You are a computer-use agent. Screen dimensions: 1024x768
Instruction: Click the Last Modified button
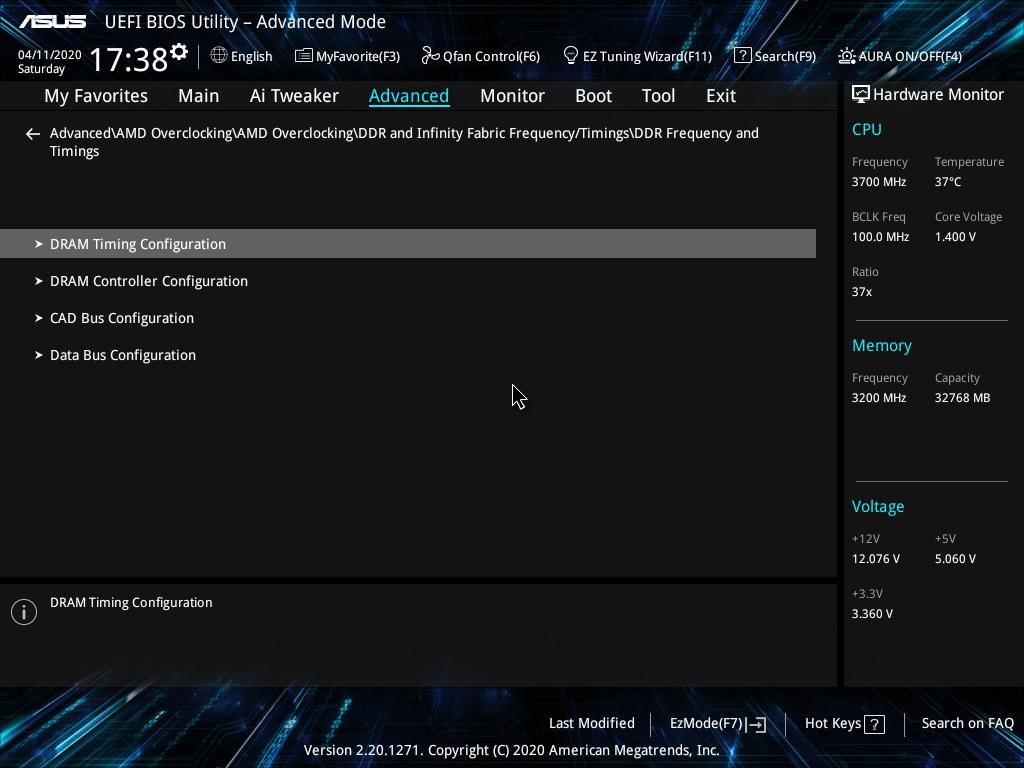592,723
